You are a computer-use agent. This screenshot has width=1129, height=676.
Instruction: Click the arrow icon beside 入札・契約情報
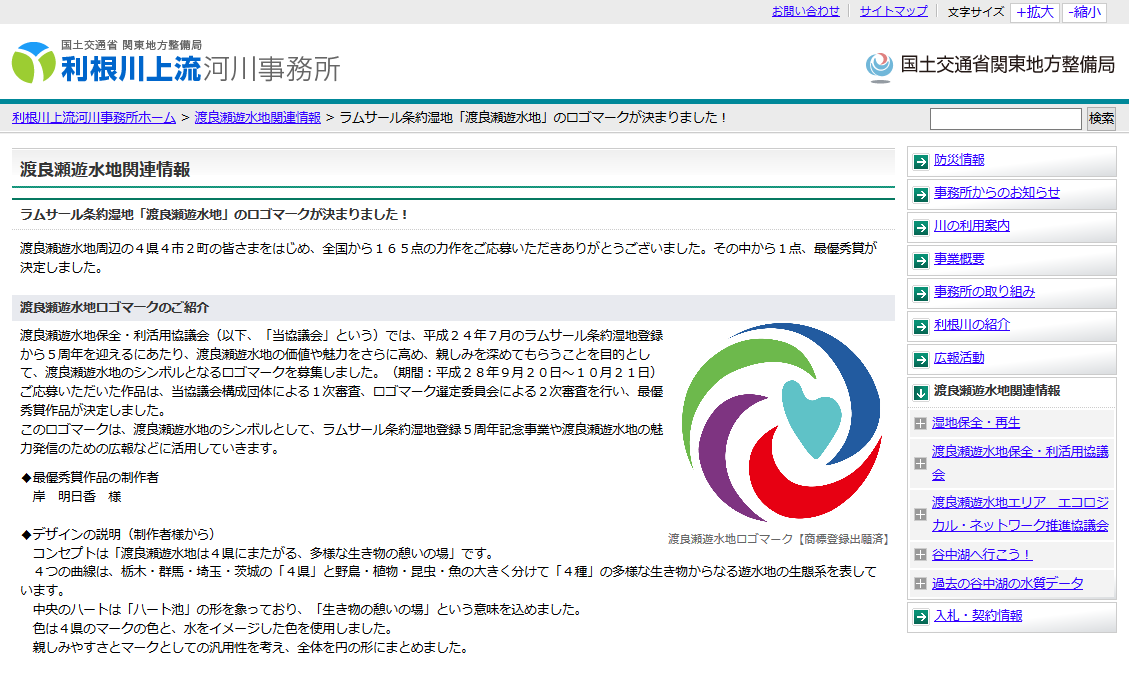(x=921, y=617)
